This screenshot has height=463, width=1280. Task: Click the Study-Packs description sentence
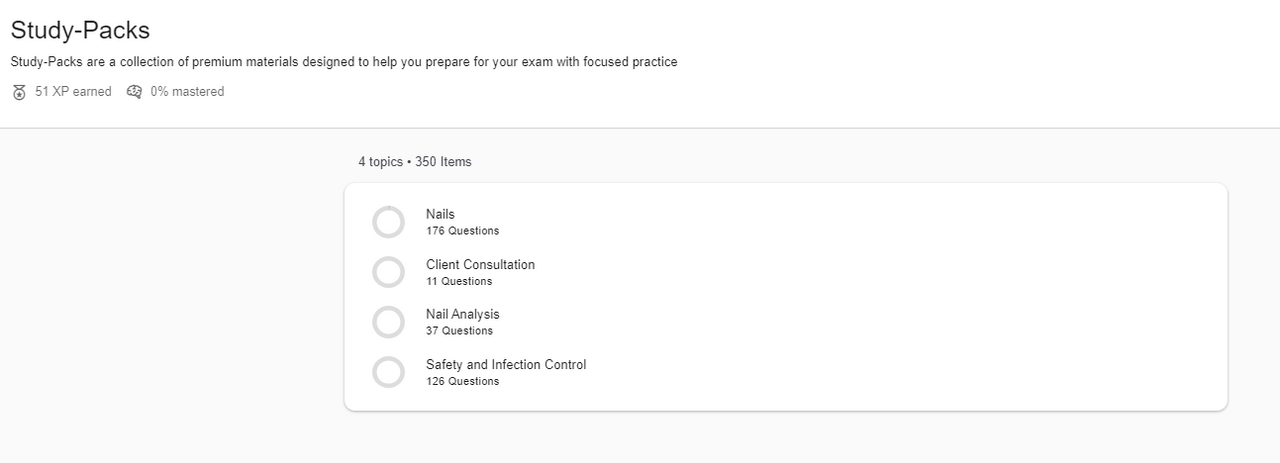coord(344,62)
